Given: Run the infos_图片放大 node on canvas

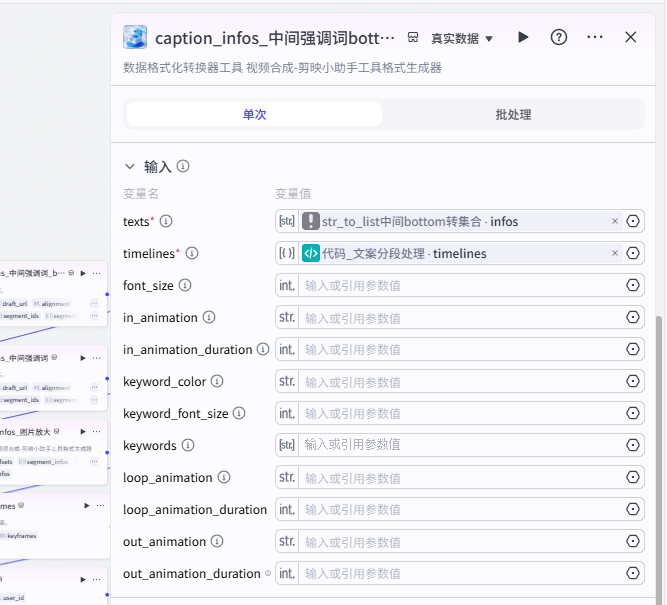Looking at the screenshot, I should (x=83, y=432).
